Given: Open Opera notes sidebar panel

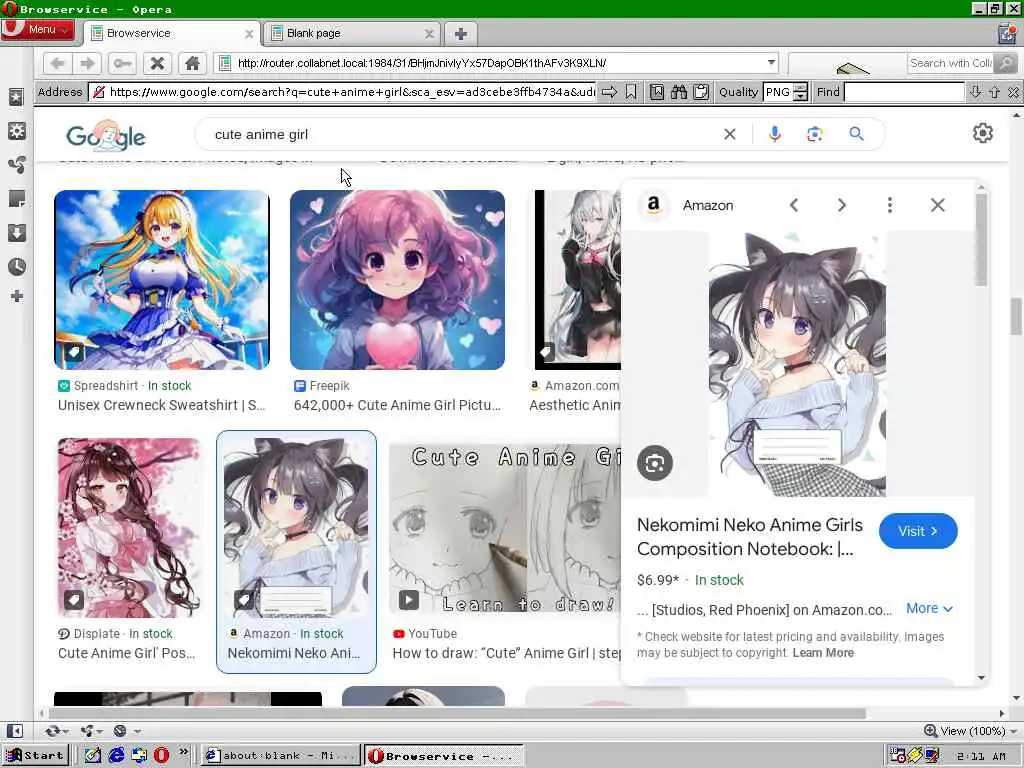Looking at the screenshot, I should [16, 199].
